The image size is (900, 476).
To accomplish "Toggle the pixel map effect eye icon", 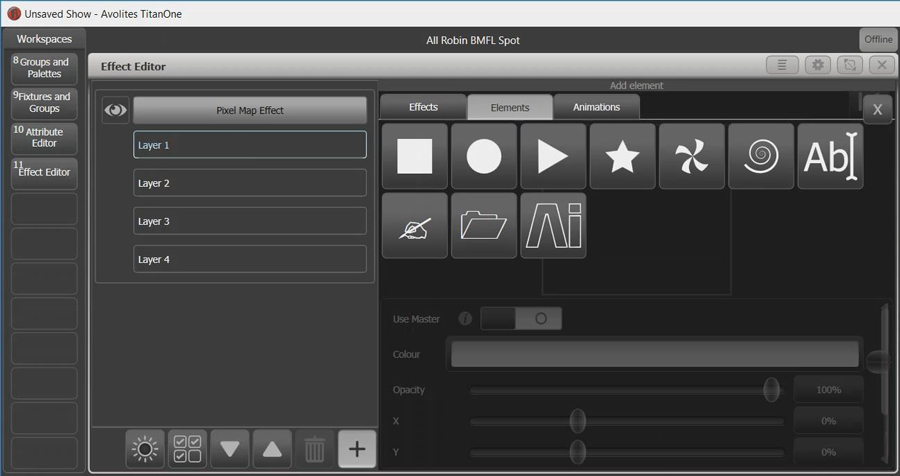I will tap(115, 110).
